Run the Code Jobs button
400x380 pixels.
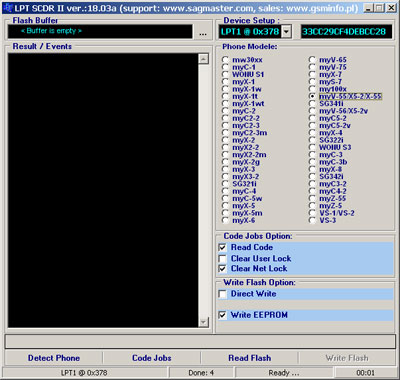(152, 358)
